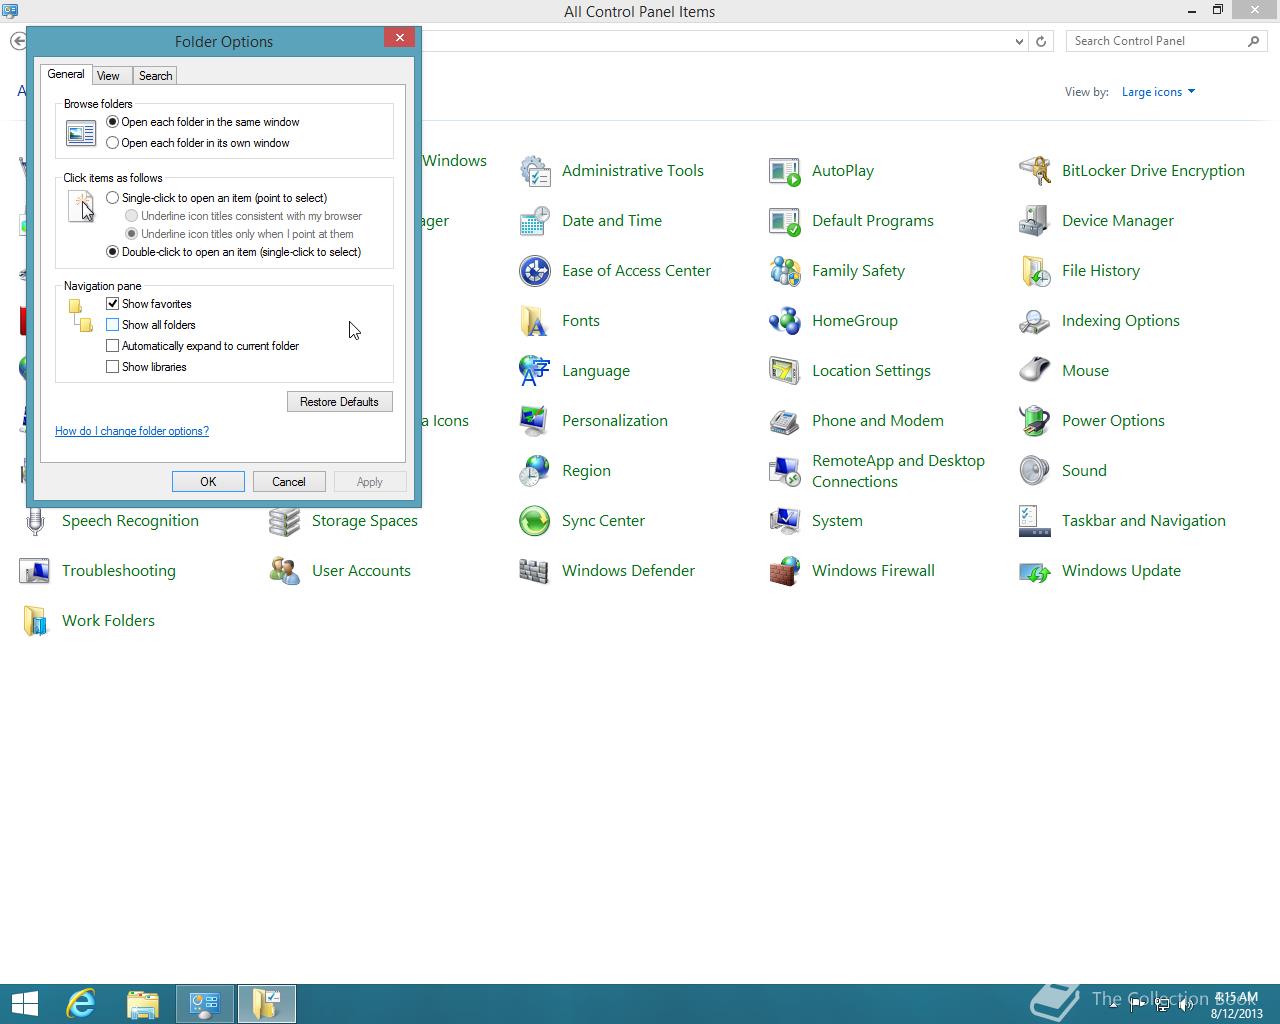The height and width of the screenshot is (1024, 1280).
Task: Open Speech Recognition link
Action: coord(130,521)
